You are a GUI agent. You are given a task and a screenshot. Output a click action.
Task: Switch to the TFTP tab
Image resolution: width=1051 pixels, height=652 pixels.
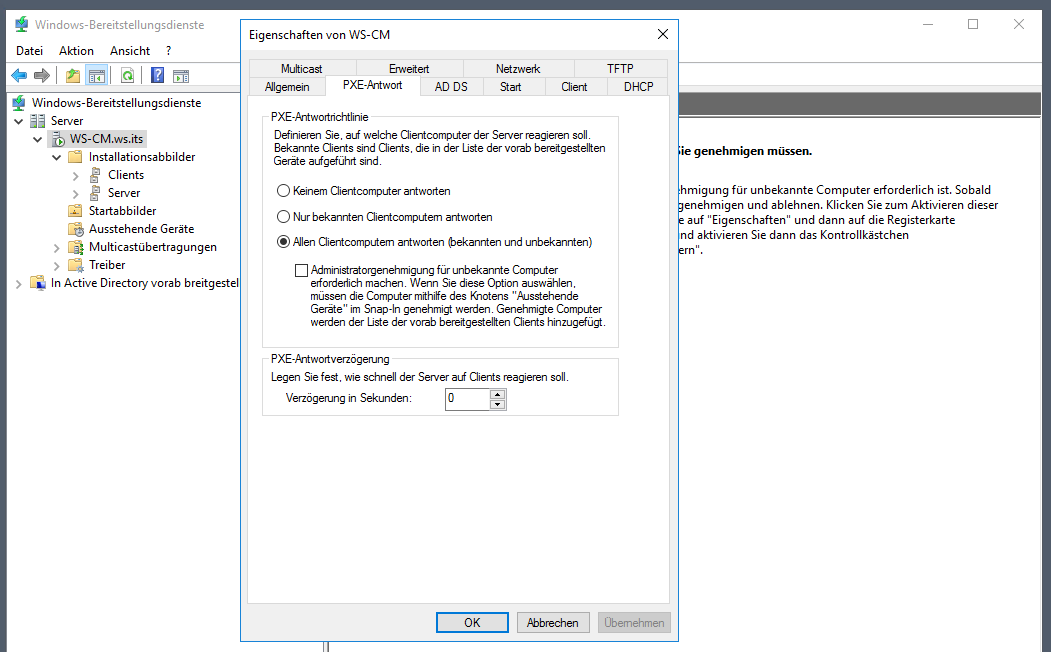click(x=620, y=68)
